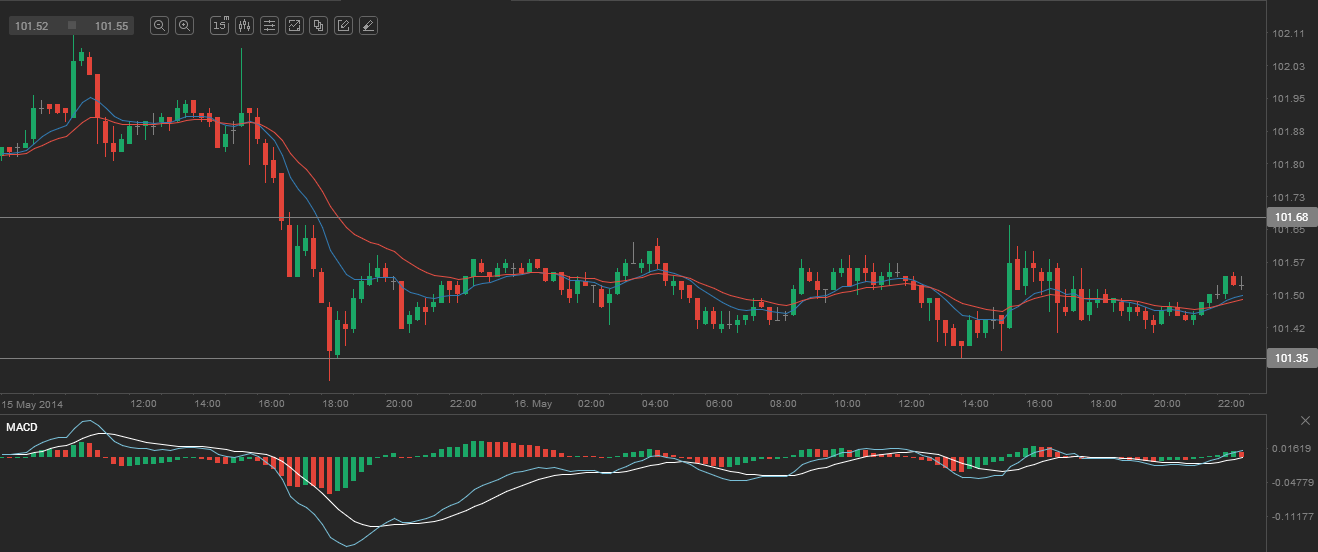Click the 102.11 price scale value
The image size is (1318, 552).
click(x=1288, y=34)
